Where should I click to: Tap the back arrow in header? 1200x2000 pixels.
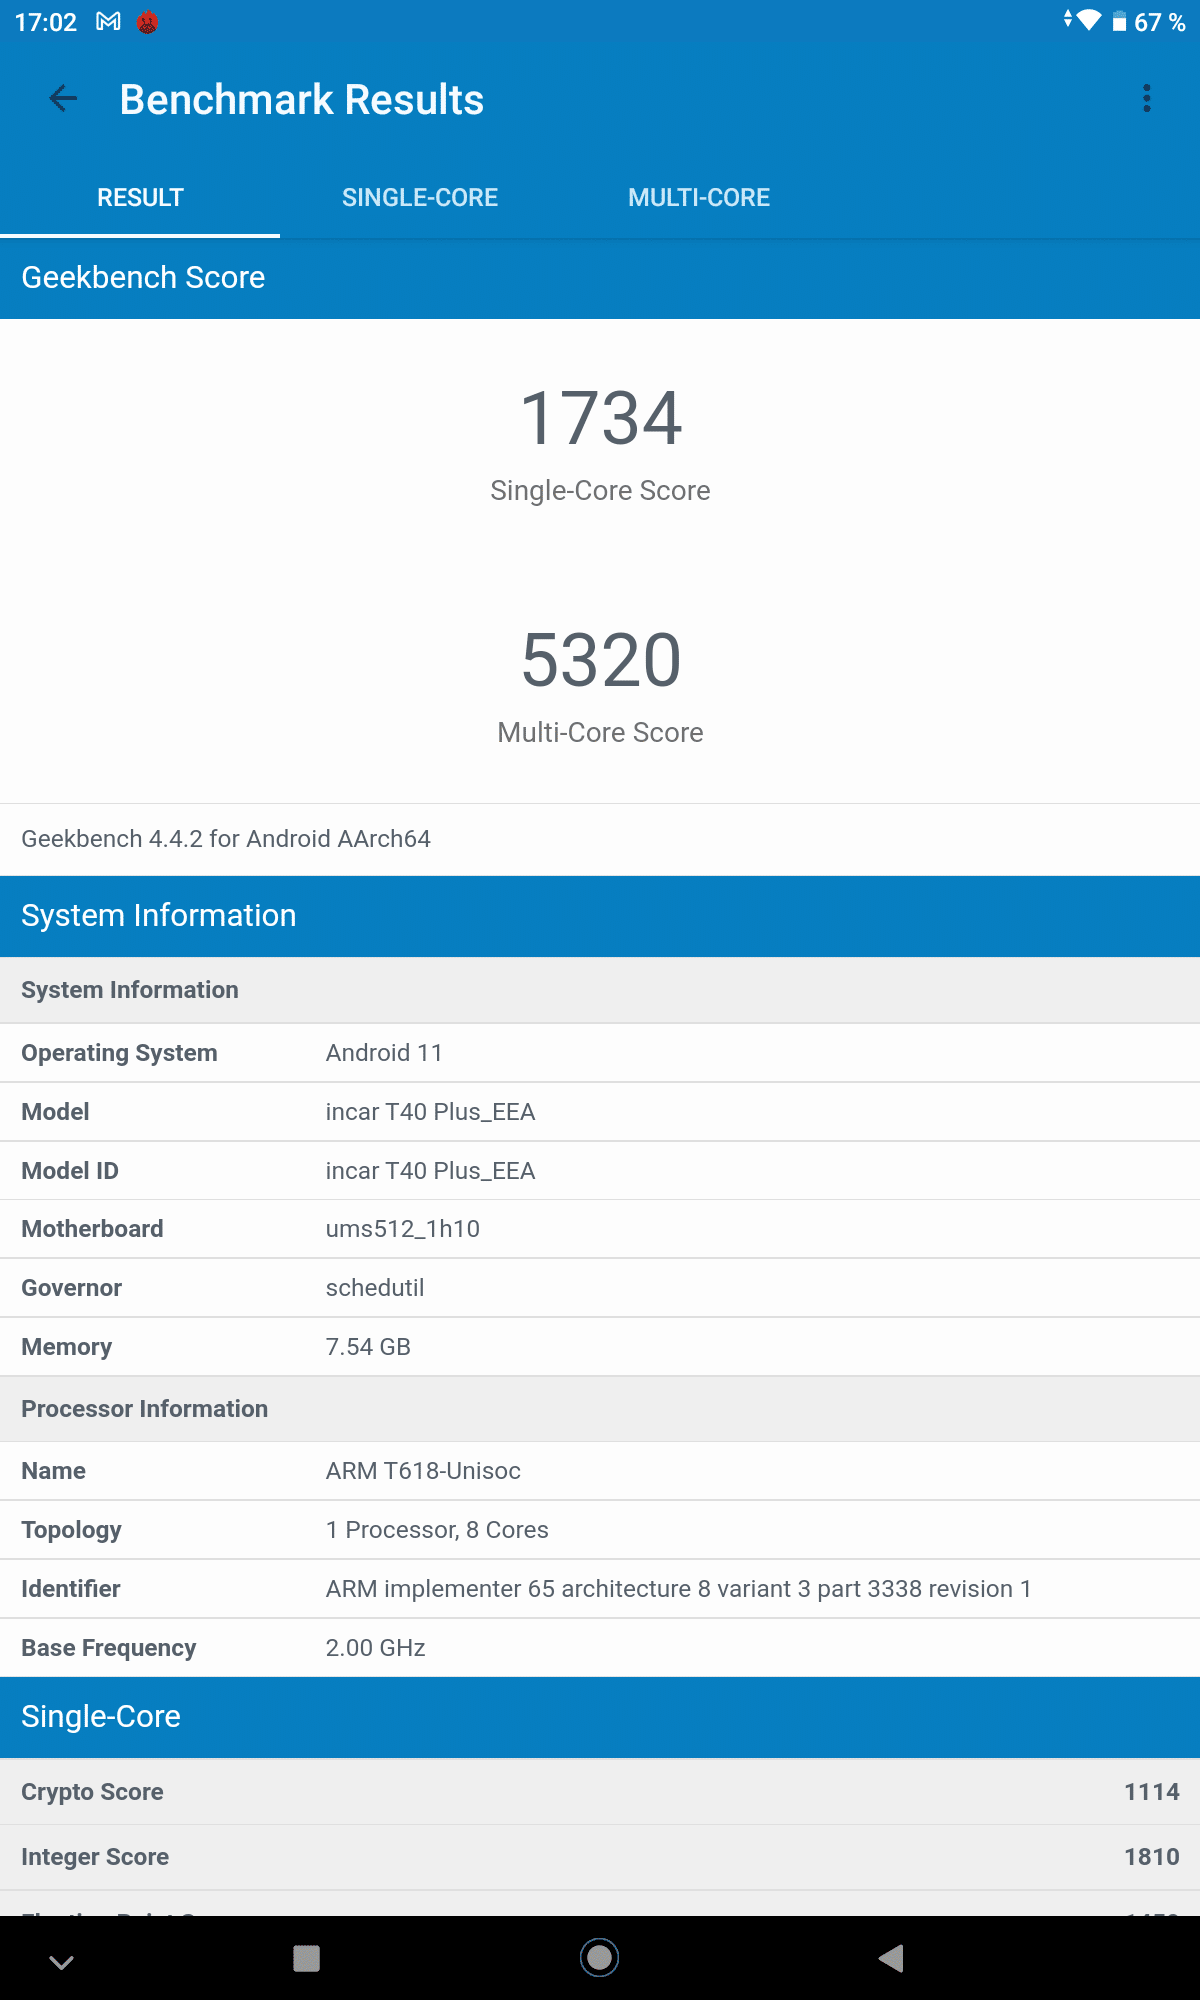click(x=63, y=98)
